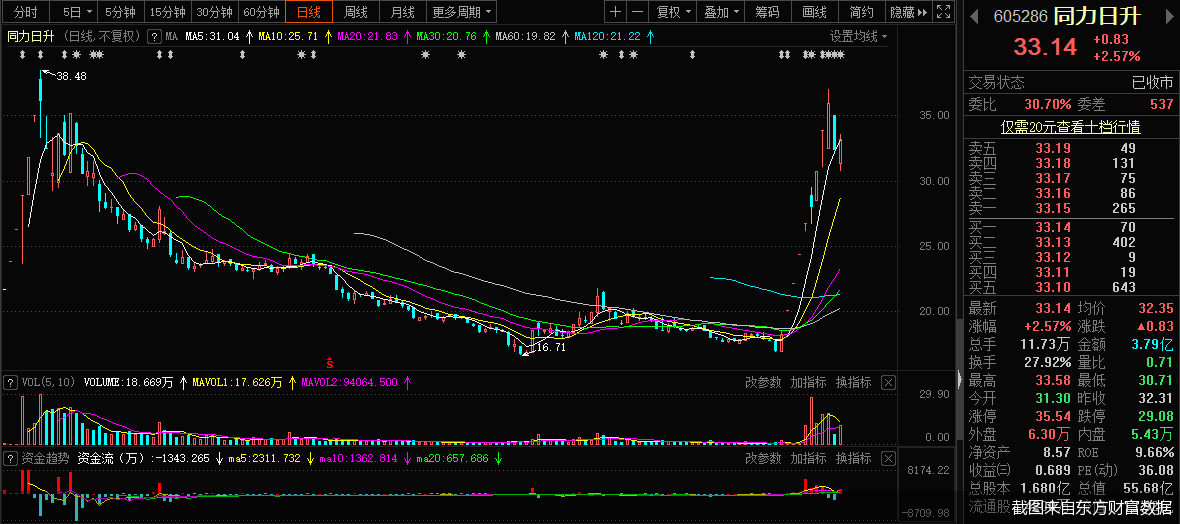Open 仅需20元查看十档行情 link
This screenshot has width=1180, height=524.
coord(1070,127)
